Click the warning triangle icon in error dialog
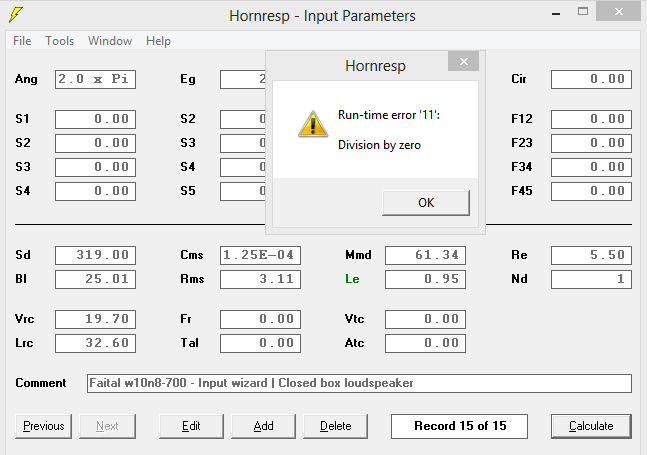 [x=313, y=124]
